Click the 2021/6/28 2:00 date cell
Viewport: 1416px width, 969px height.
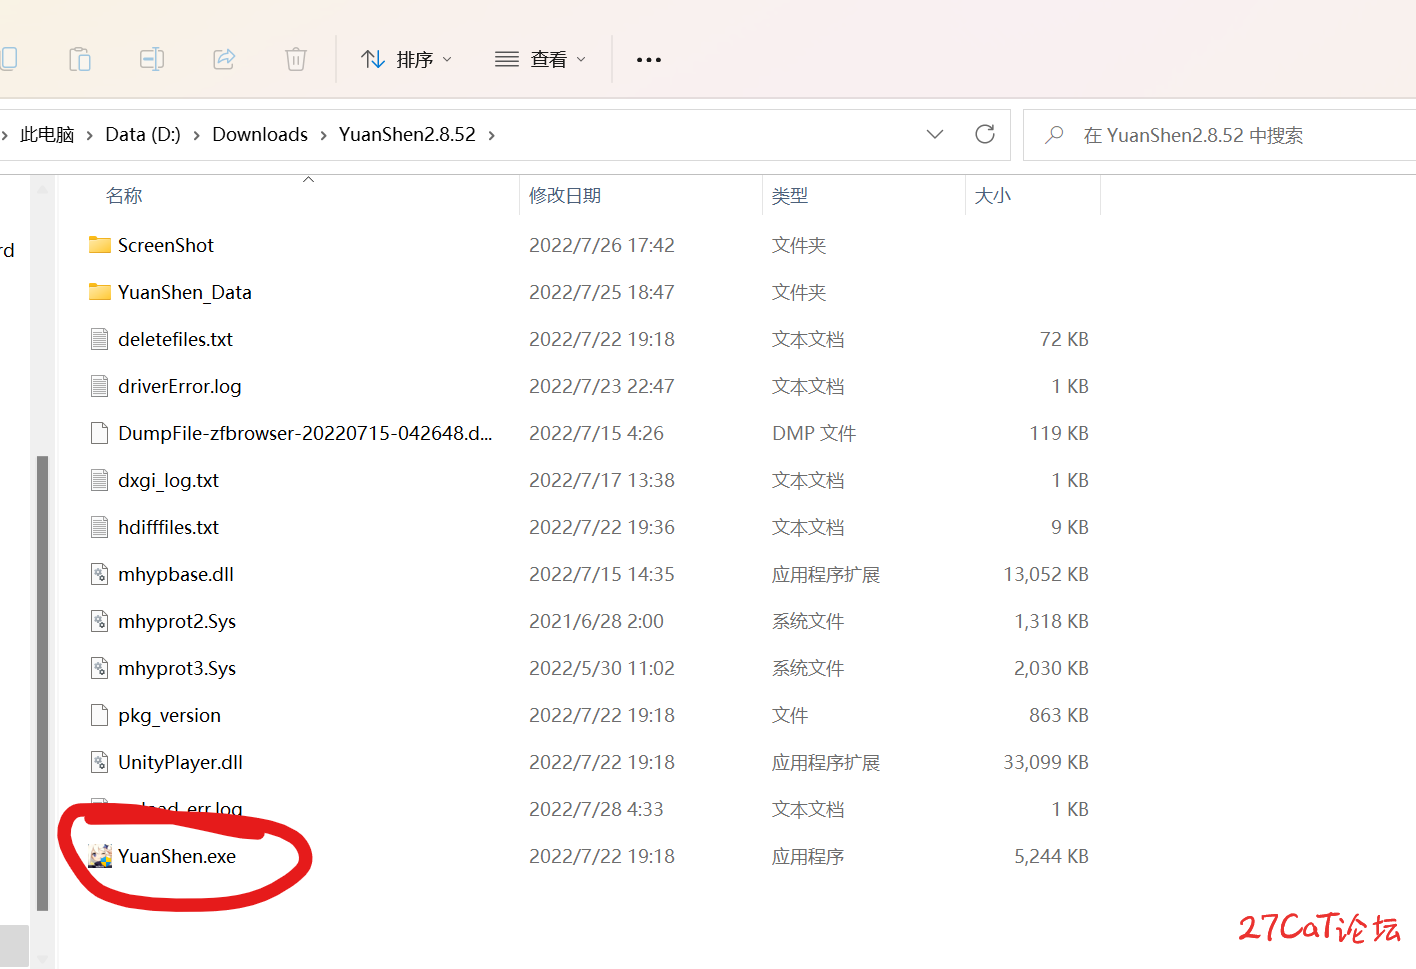click(x=596, y=621)
